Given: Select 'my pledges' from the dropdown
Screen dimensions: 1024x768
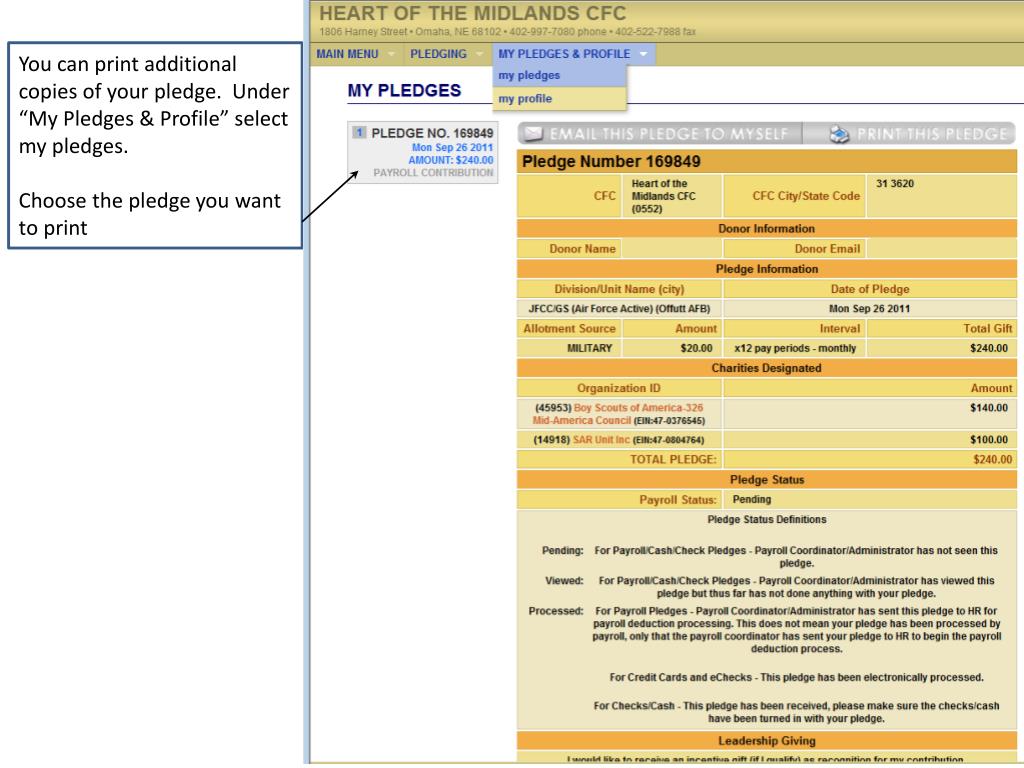Looking at the screenshot, I should [x=560, y=75].
